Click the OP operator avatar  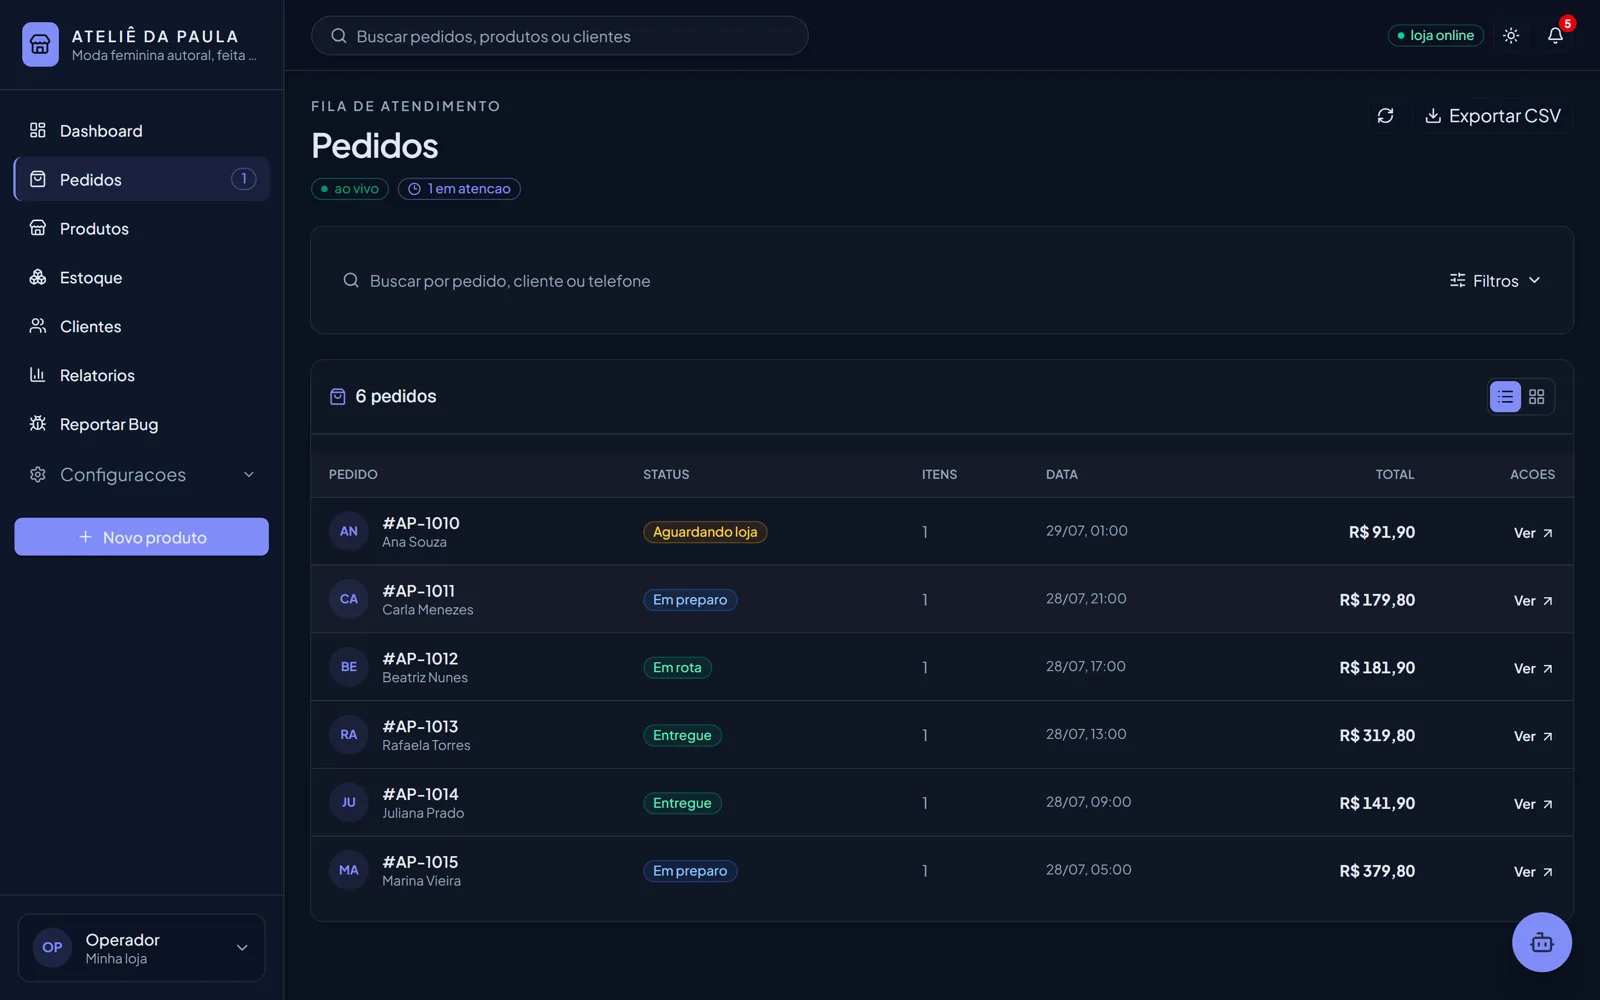pyautogui.click(x=52, y=948)
